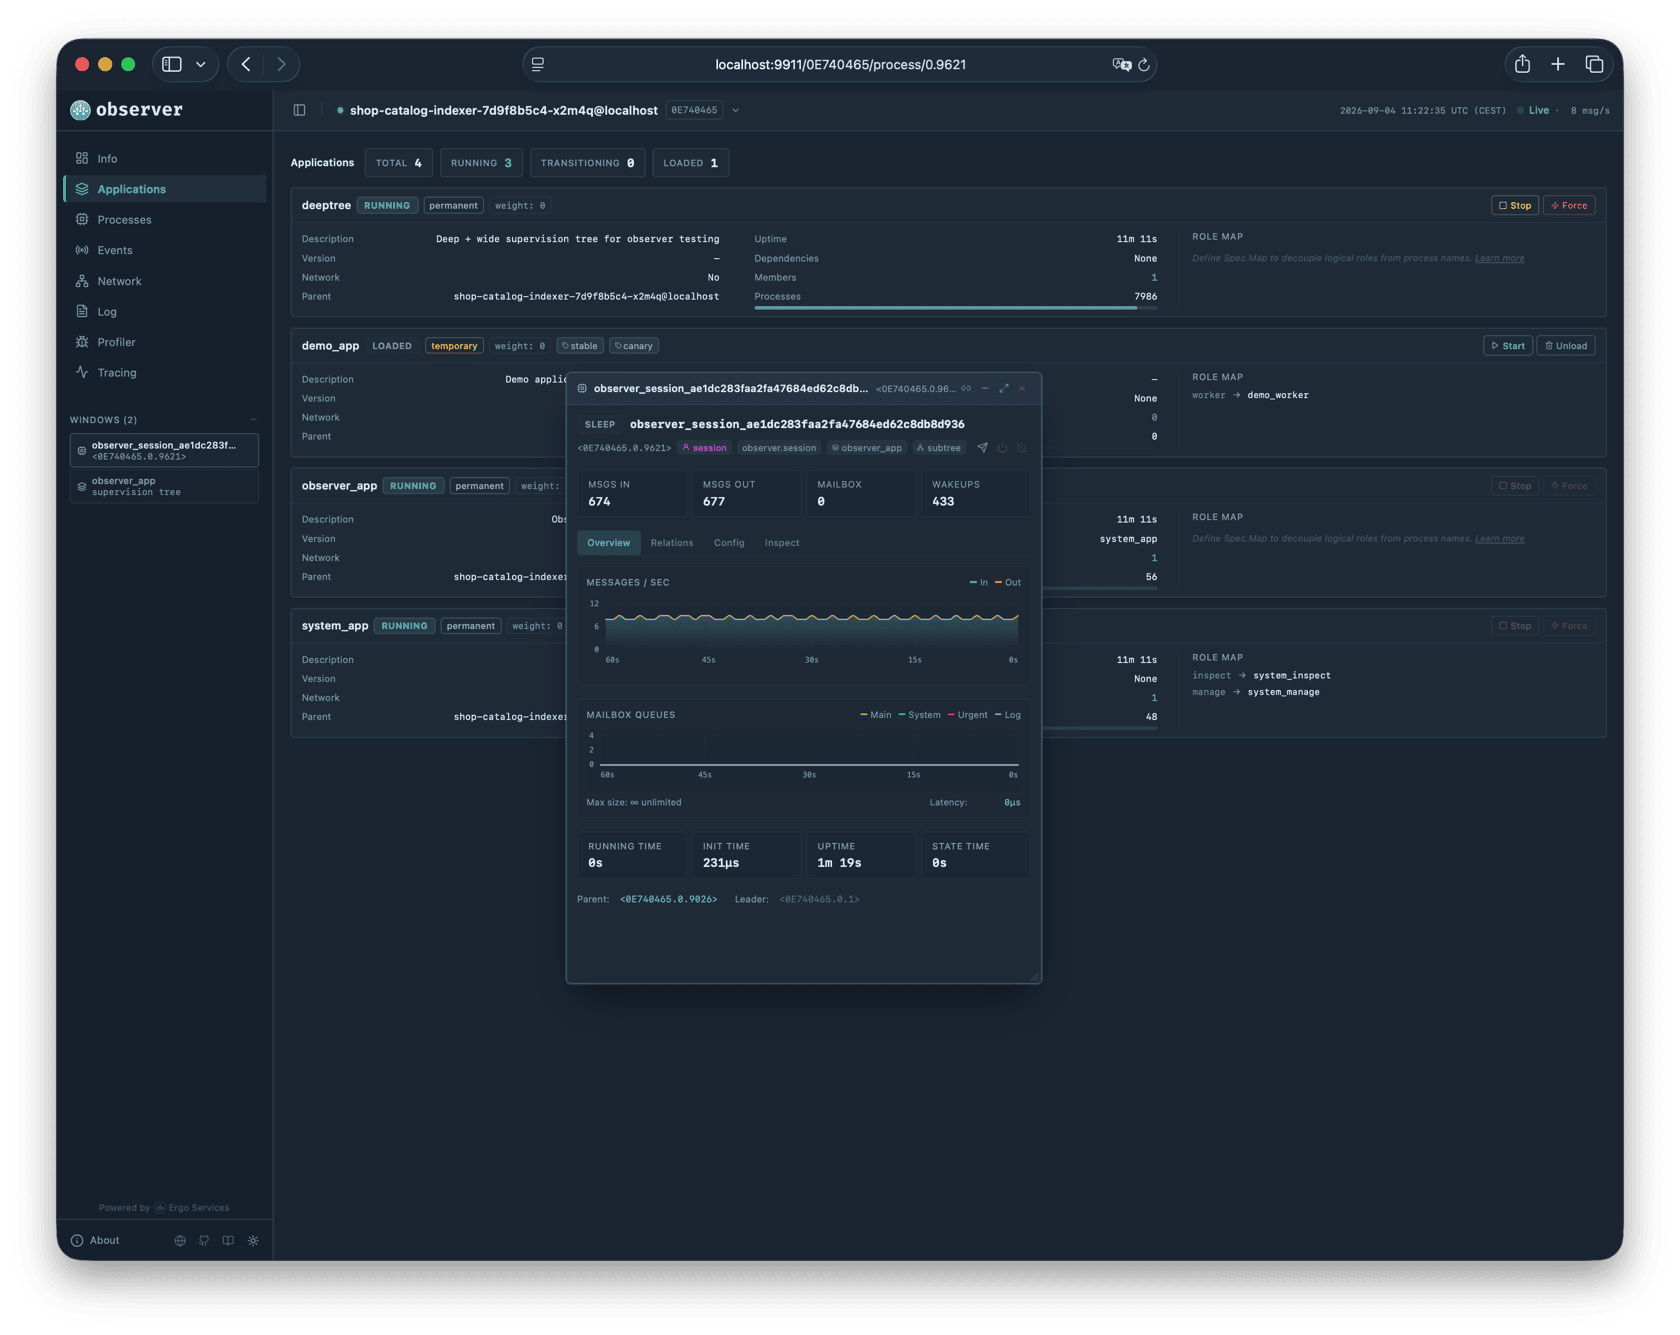The width and height of the screenshot is (1680, 1335).
Task: Select observer_app supervision tree window entry
Action: click(164, 486)
